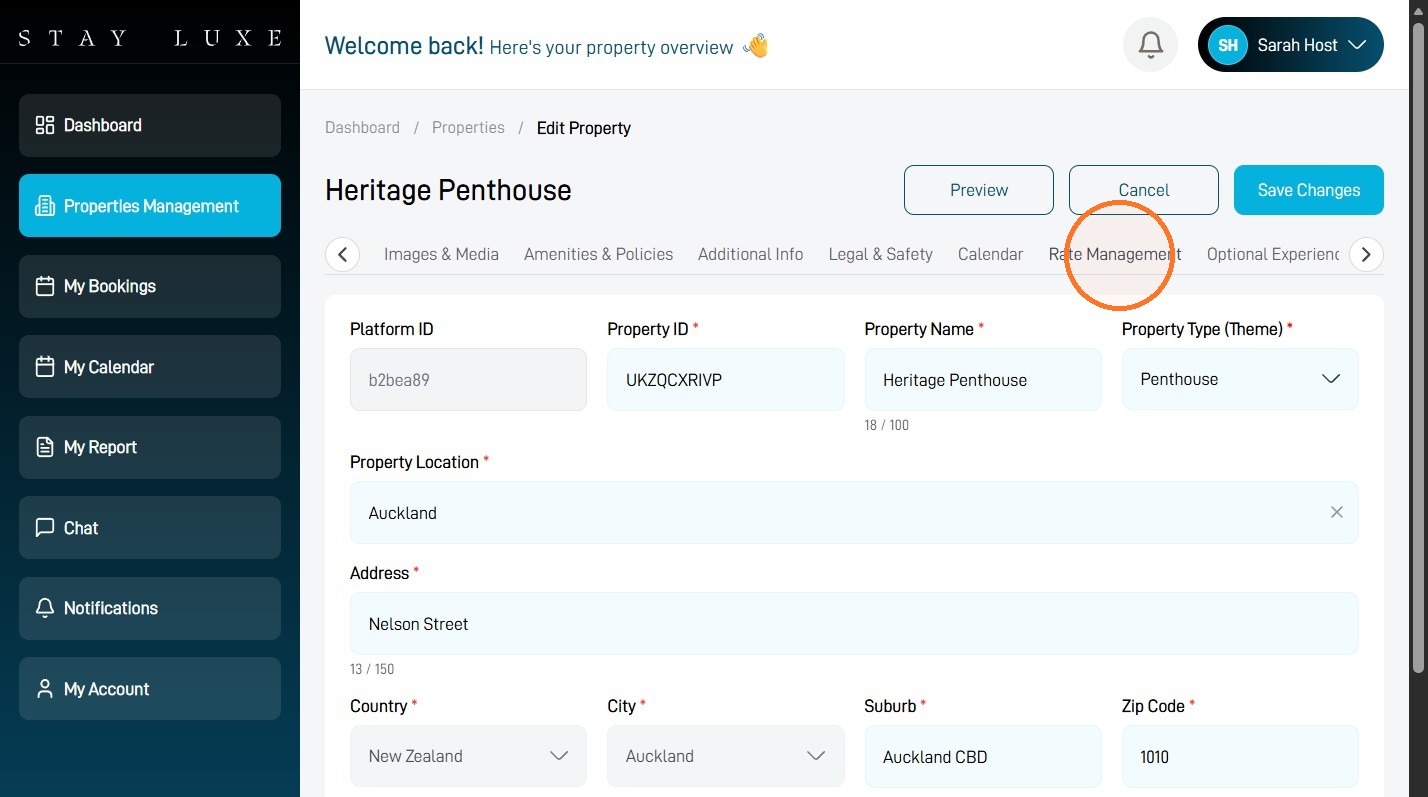
Task: Switch to the Amenities & Policies tab
Action: click(x=598, y=254)
